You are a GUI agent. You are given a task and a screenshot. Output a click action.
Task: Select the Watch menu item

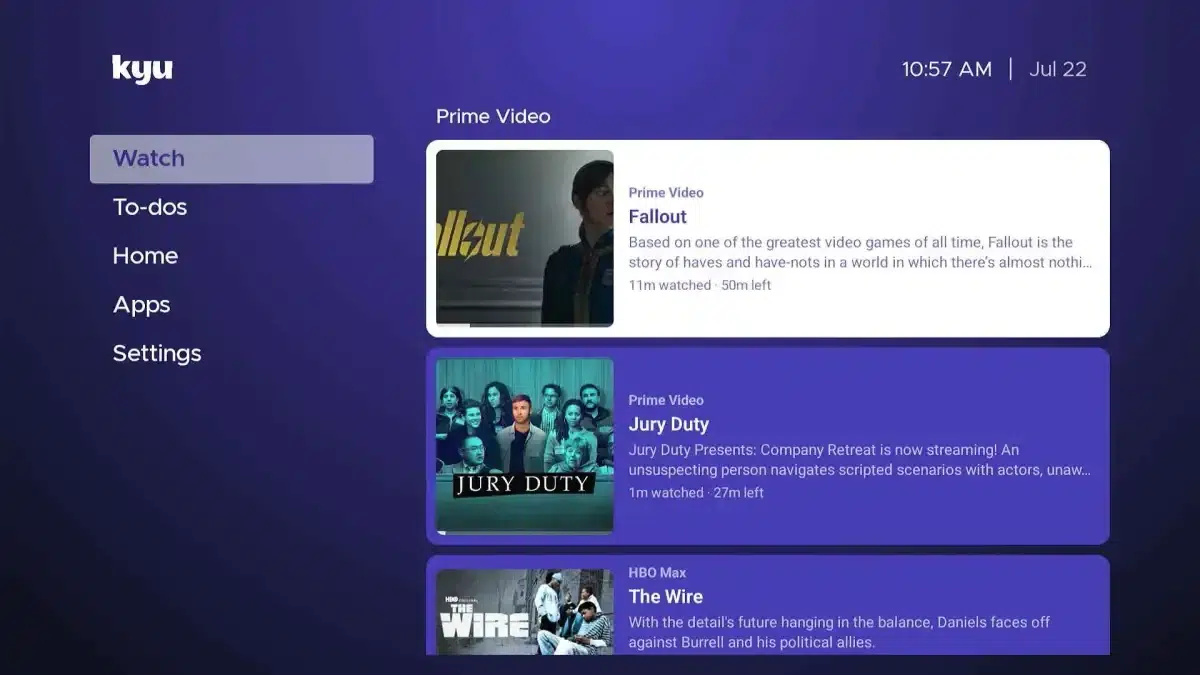pos(231,159)
